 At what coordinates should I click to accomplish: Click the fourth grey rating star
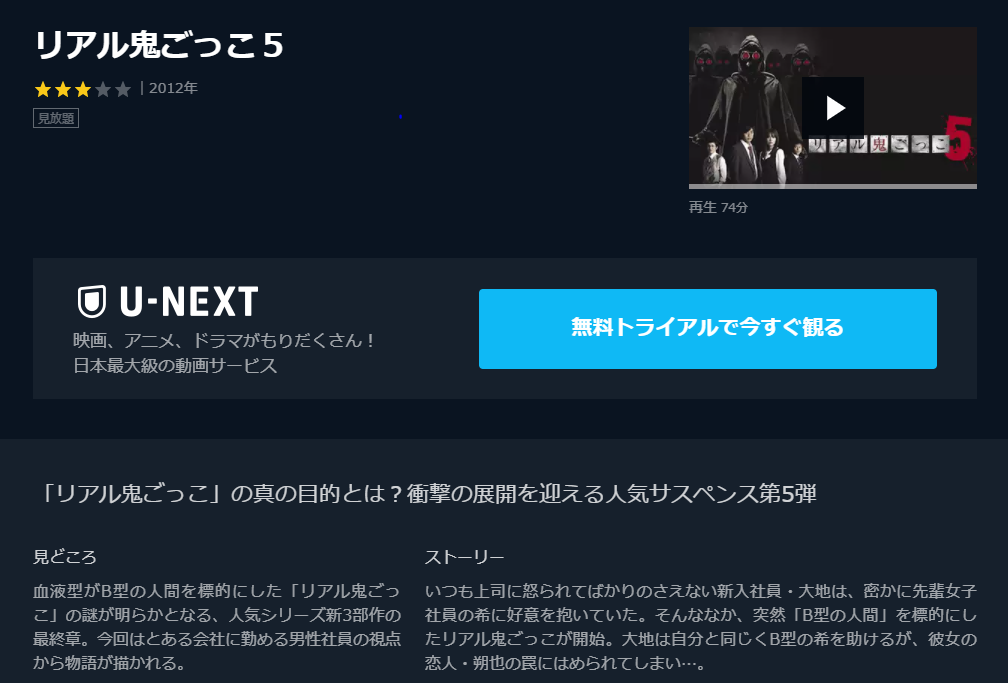(103, 89)
